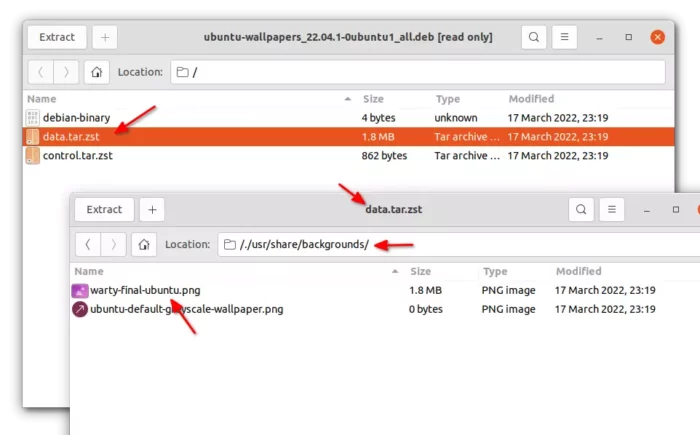Click Location field showing /./usr/share/backgrounds/
The height and width of the screenshot is (435, 700).
click(459, 244)
